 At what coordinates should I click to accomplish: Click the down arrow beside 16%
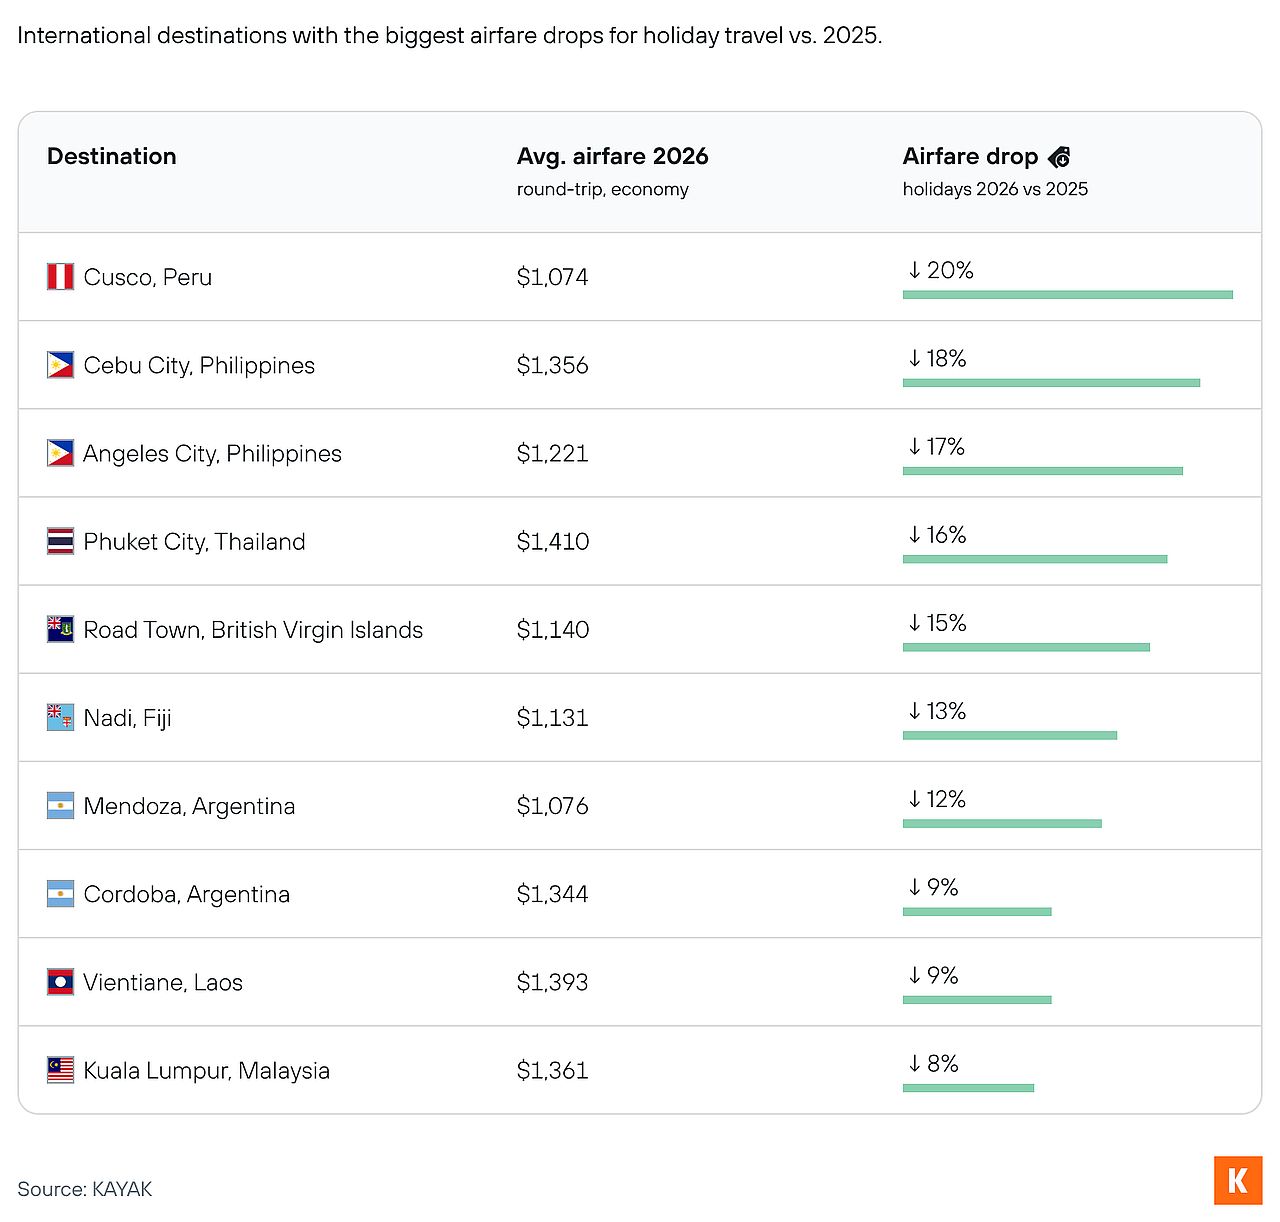[914, 534]
